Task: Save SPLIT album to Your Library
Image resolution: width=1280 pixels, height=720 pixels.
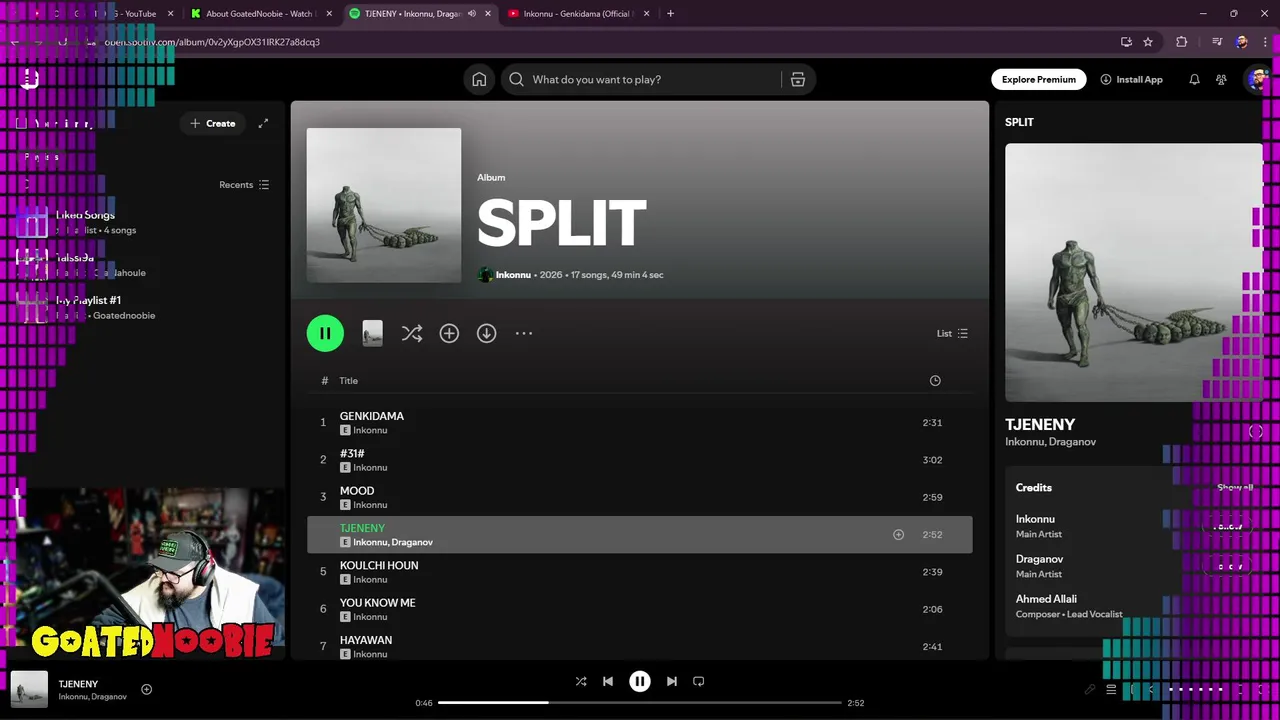Action: coord(449,333)
